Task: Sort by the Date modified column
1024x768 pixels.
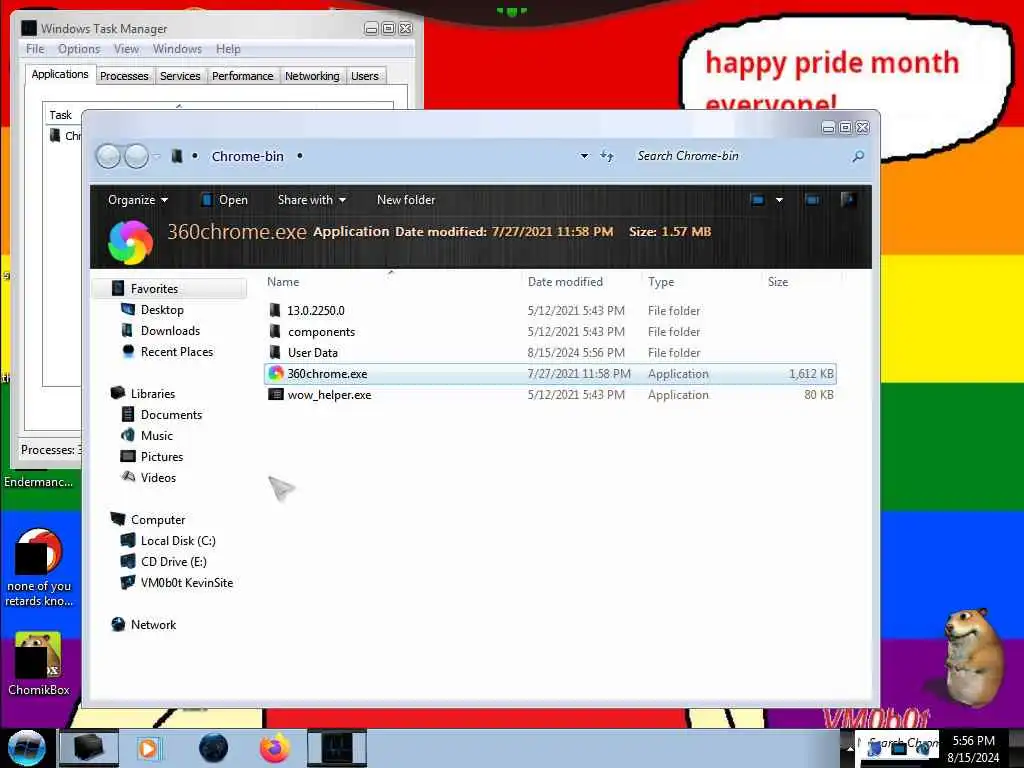Action: (x=565, y=281)
